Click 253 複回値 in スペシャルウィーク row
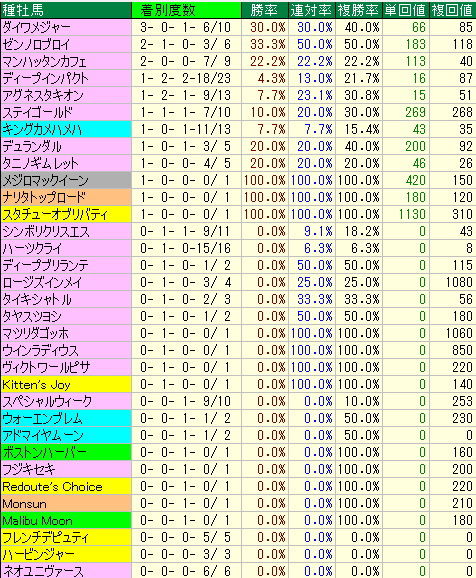This screenshot has height=578, width=476. [x=463, y=401]
